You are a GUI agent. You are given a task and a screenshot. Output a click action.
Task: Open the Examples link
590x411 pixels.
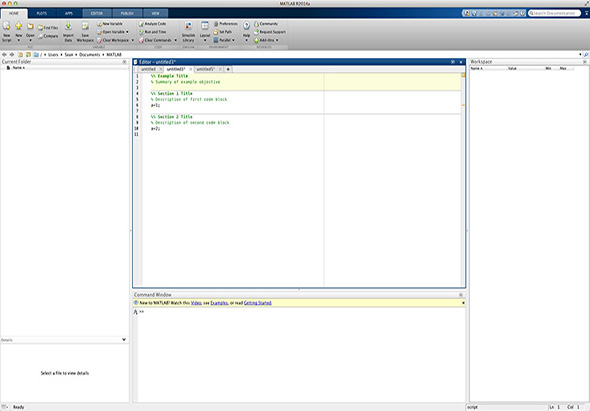pos(219,303)
